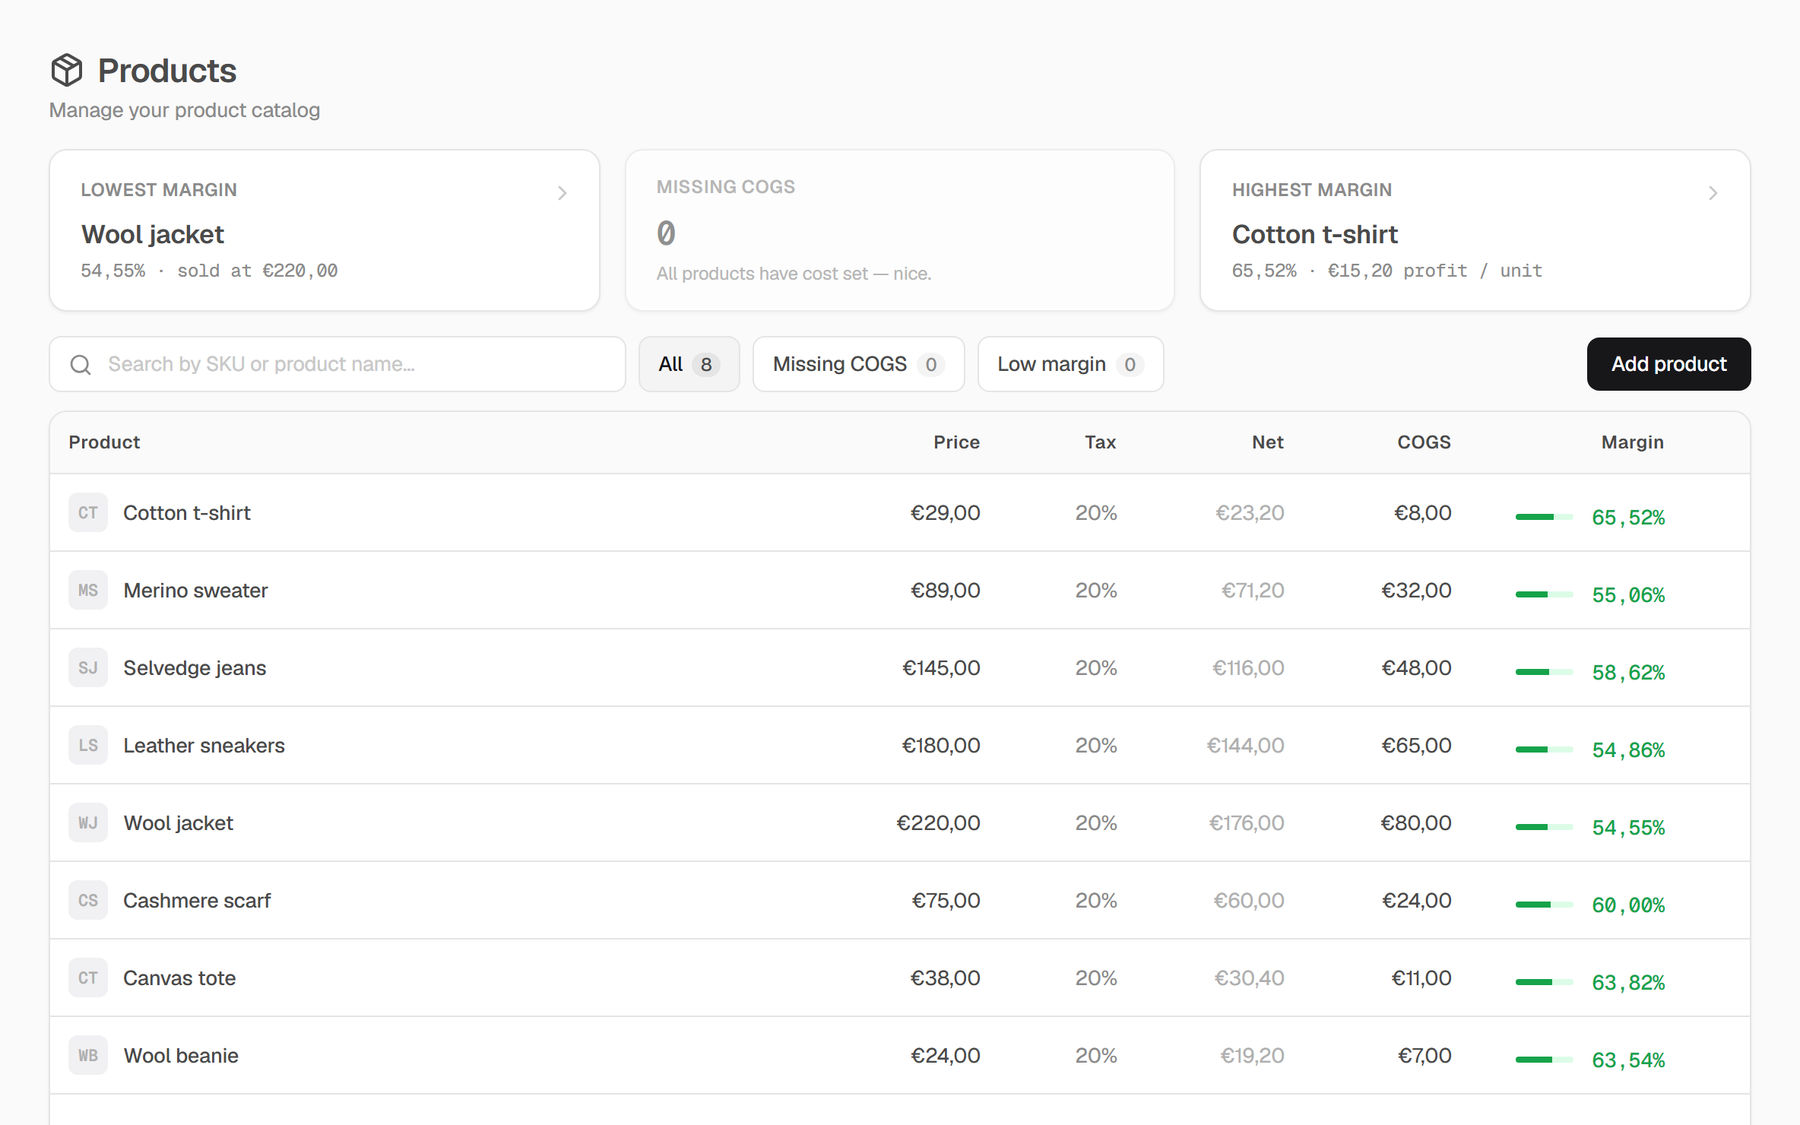1800x1125 pixels.
Task: Click the €29,00 price cell
Action: (945, 513)
